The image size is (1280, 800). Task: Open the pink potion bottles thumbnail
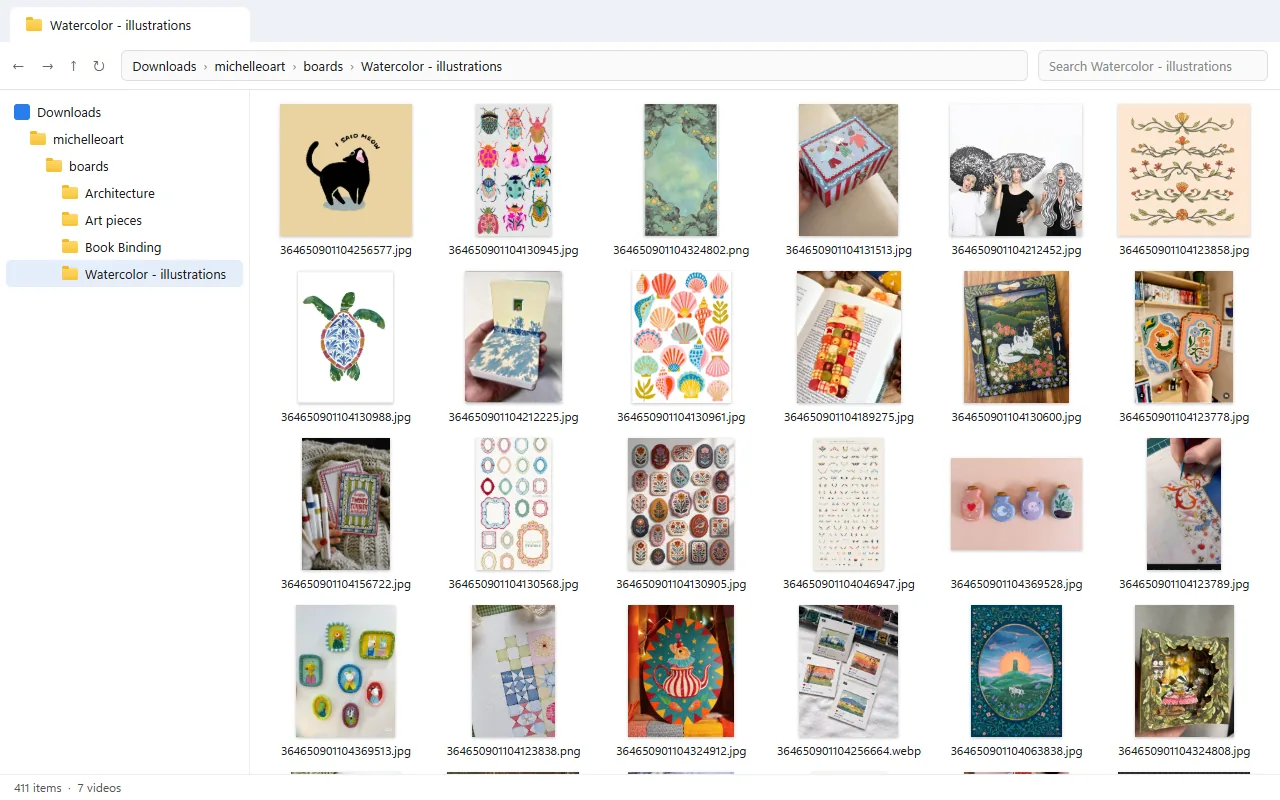click(x=1016, y=504)
